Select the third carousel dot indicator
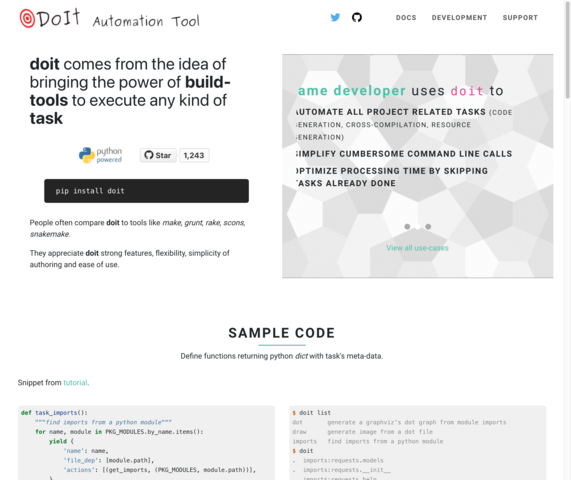 (x=428, y=227)
